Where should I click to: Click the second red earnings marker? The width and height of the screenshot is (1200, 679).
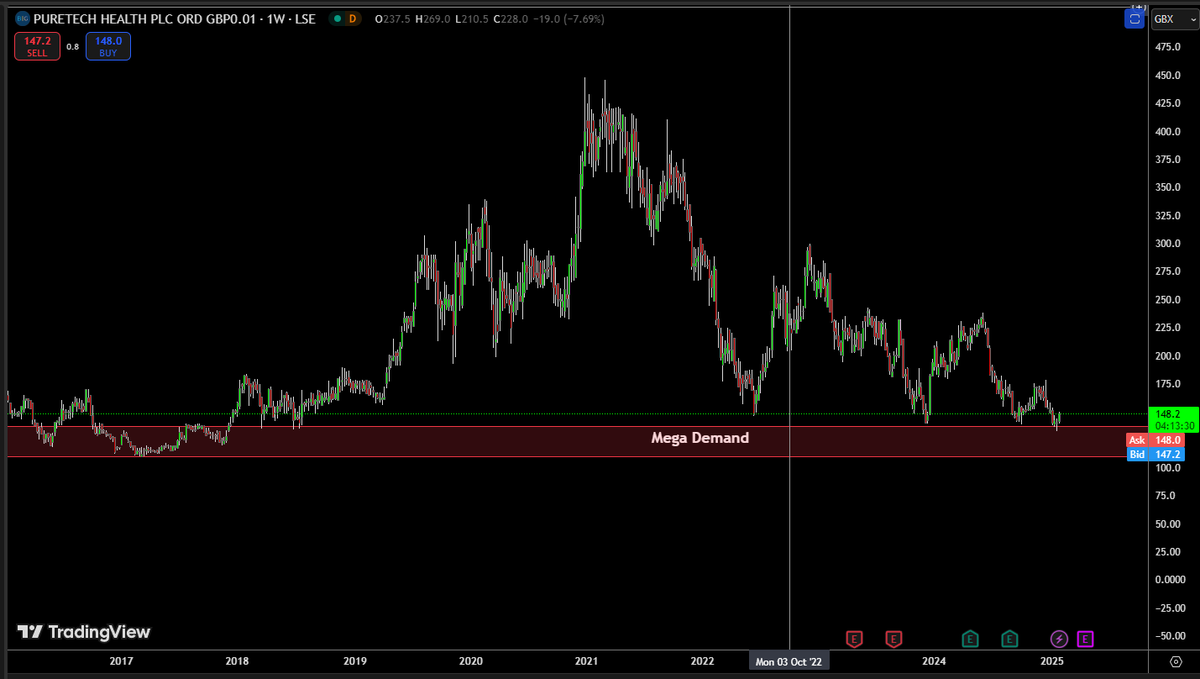893,638
